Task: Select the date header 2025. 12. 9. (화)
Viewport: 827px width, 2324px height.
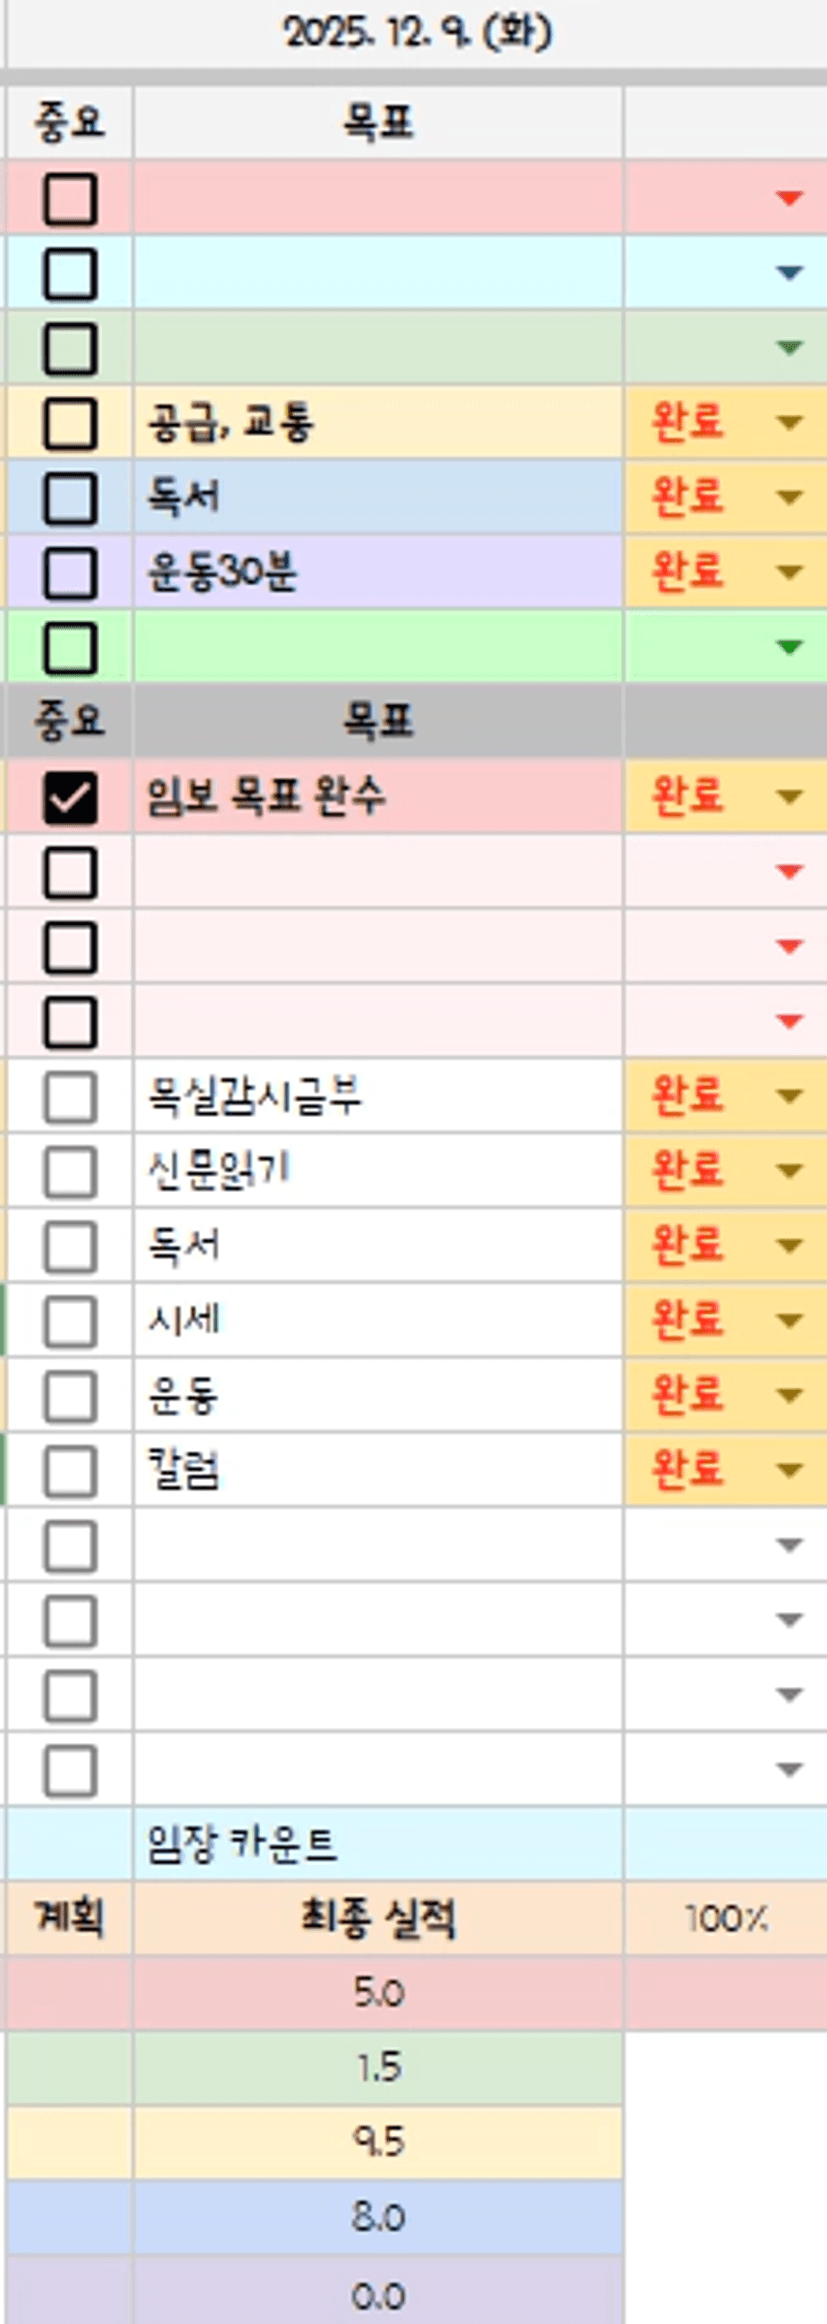Action: click(417, 33)
